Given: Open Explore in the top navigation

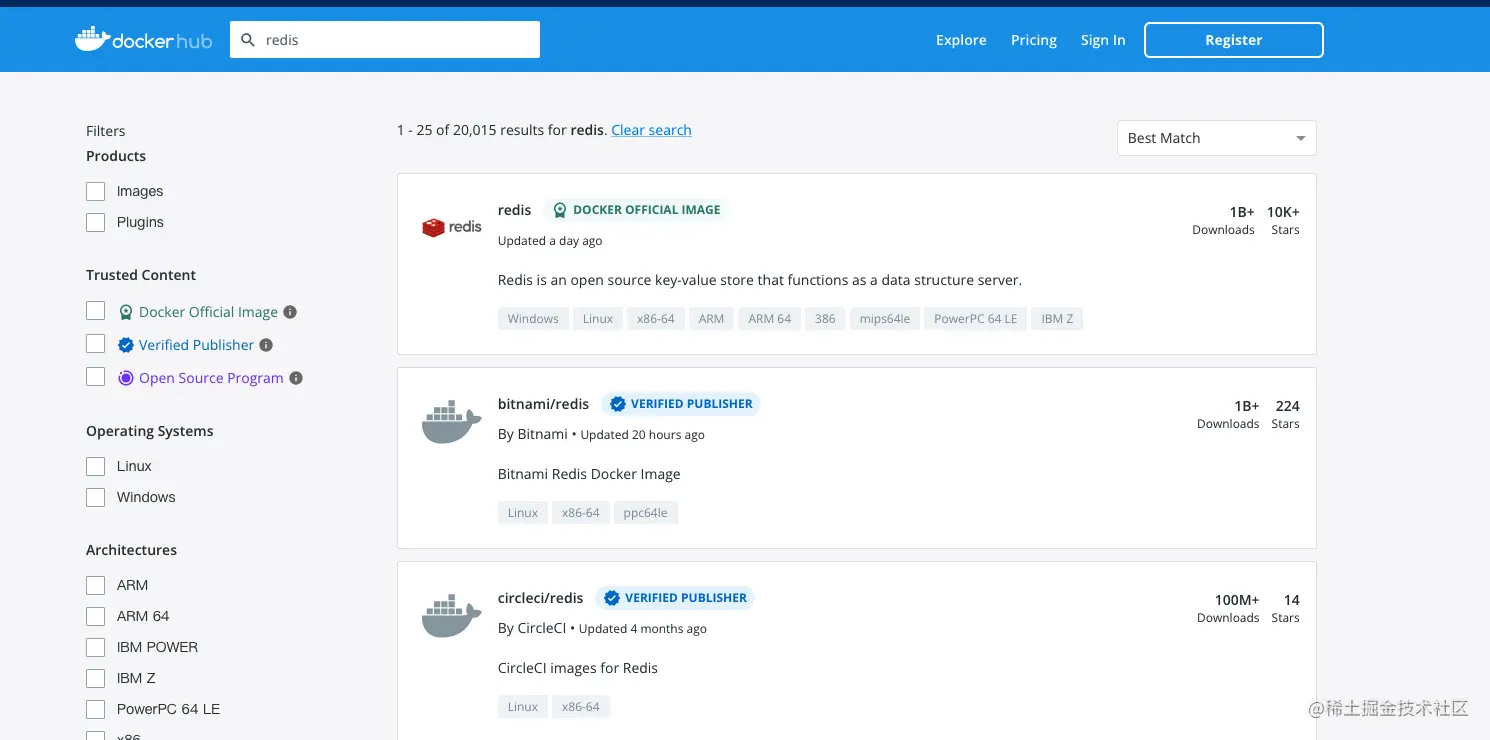Looking at the screenshot, I should tap(961, 40).
